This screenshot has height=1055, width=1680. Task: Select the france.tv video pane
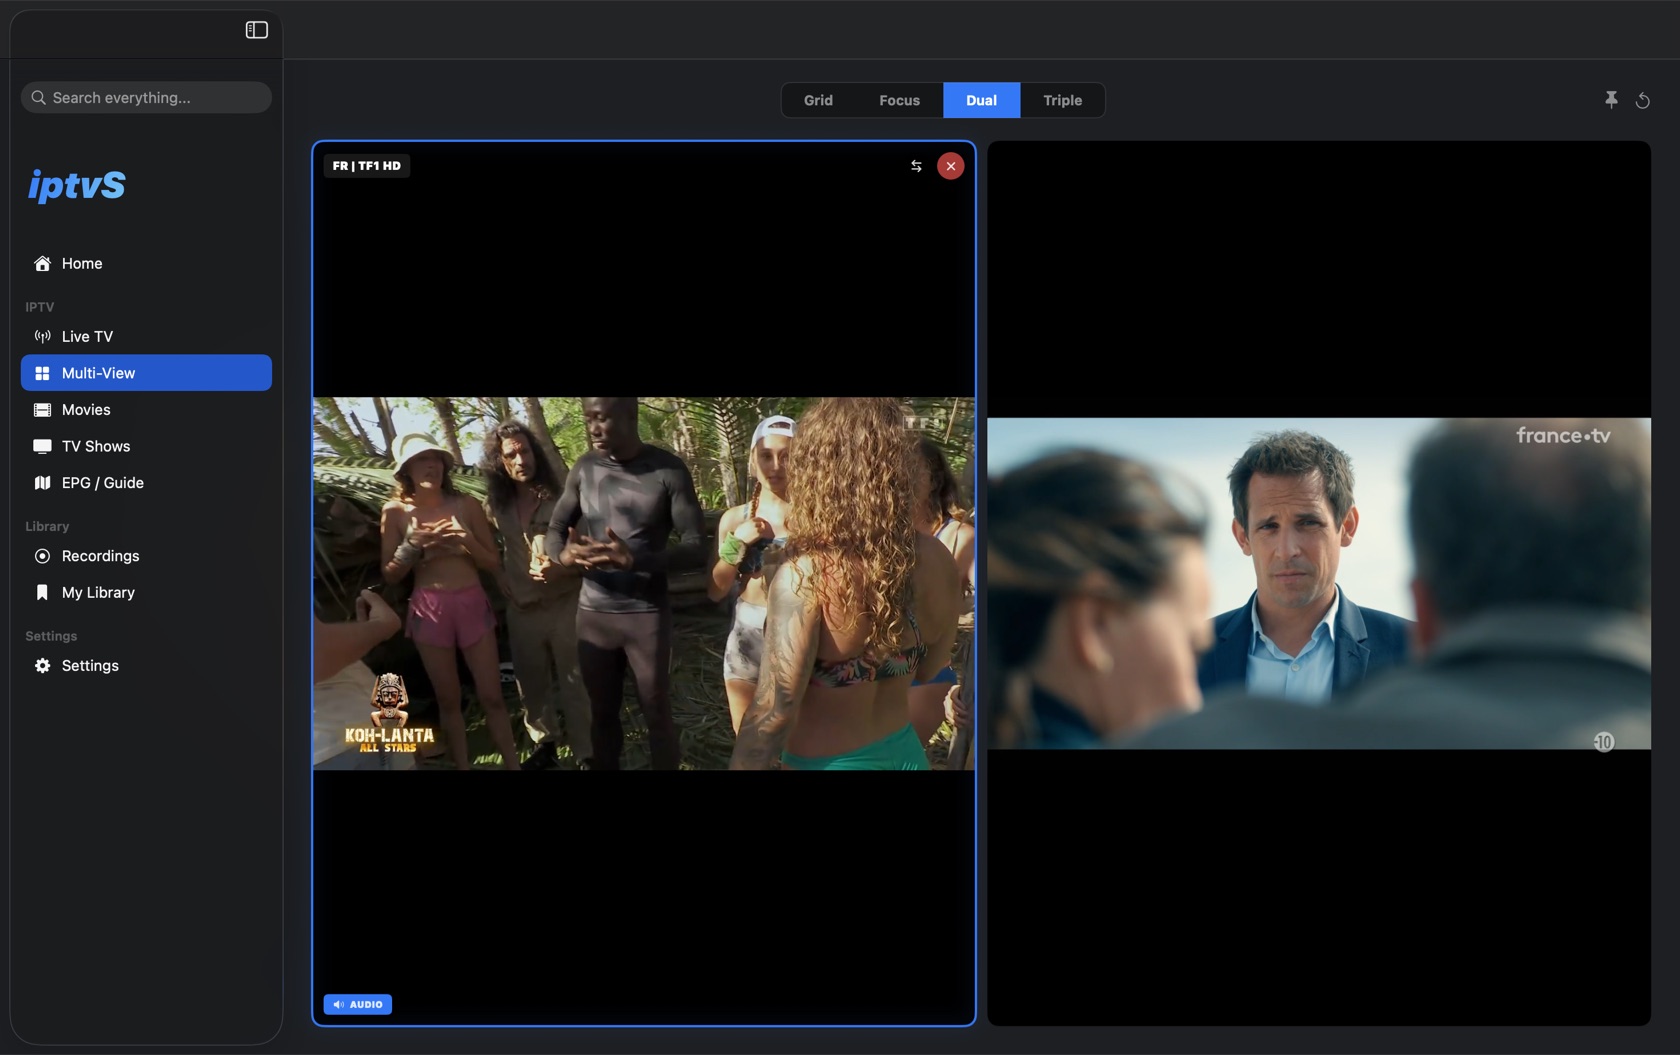coord(1319,584)
